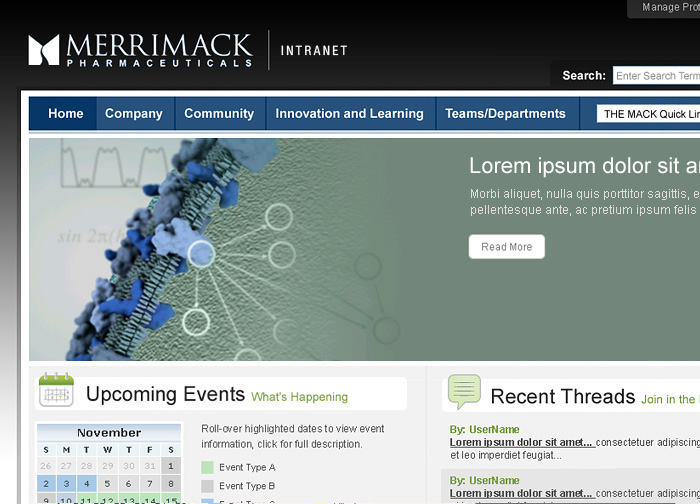Select November 1 on the calendar
The width and height of the screenshot is (700, 504).
[x=171, y=466]
